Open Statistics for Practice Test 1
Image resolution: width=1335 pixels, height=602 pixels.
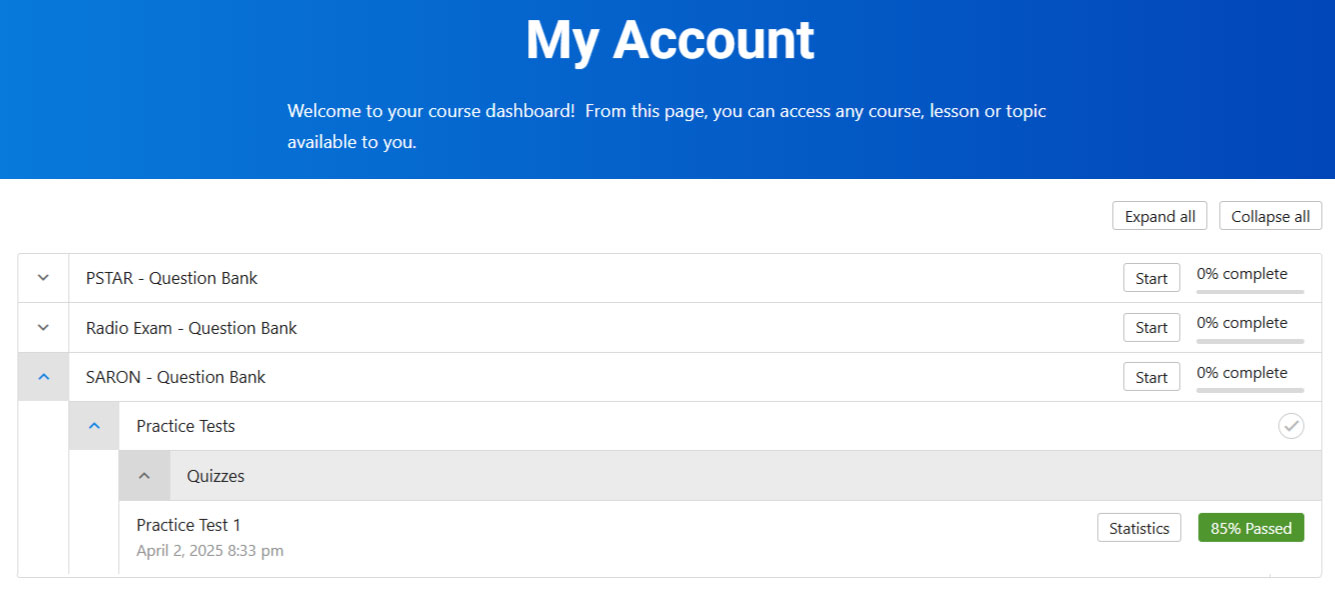(1138, 528)
